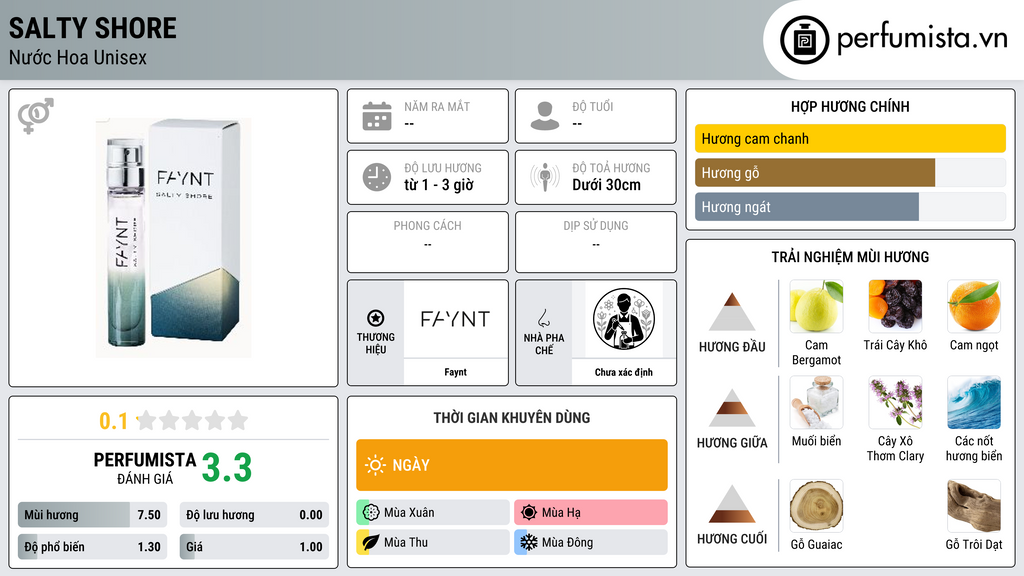The height and width of the screenshot is (576, 1024).
Task: Open the Các nốt hương biển image
Action: (x=974, y=402)
